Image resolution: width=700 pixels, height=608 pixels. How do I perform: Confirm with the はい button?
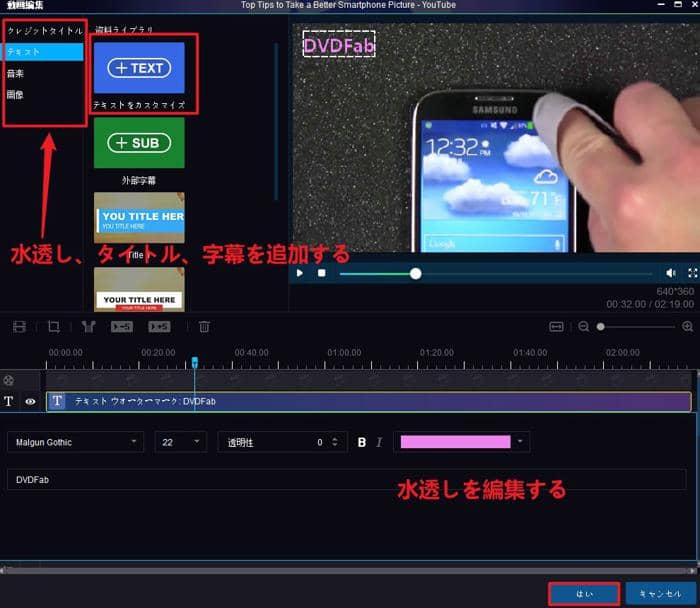(x=584, y=594)
